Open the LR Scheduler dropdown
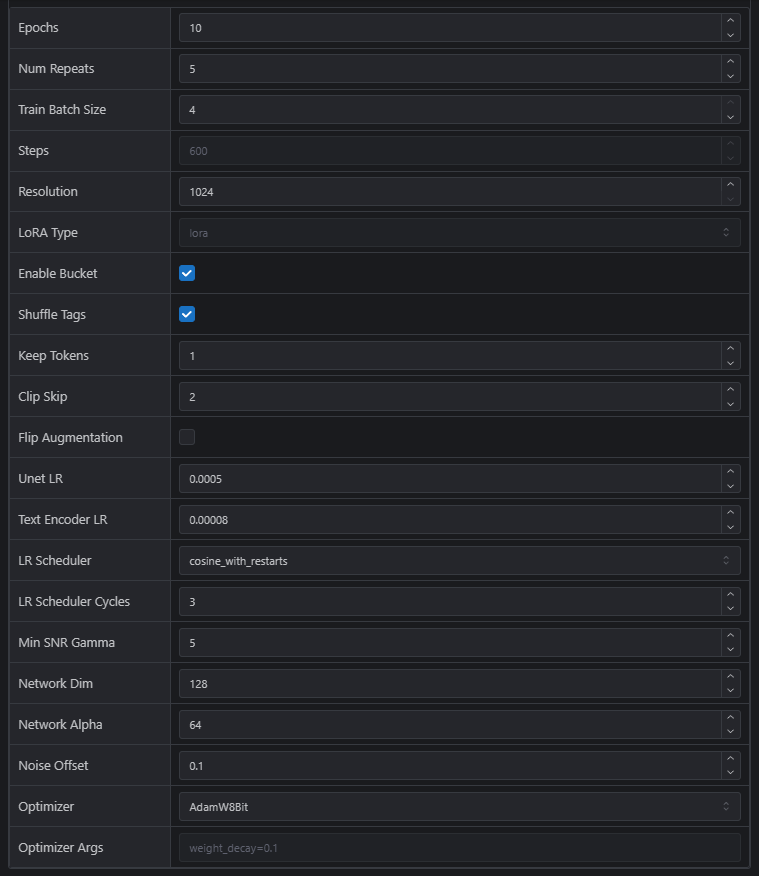759x876 pixels. tap(459, 560)
